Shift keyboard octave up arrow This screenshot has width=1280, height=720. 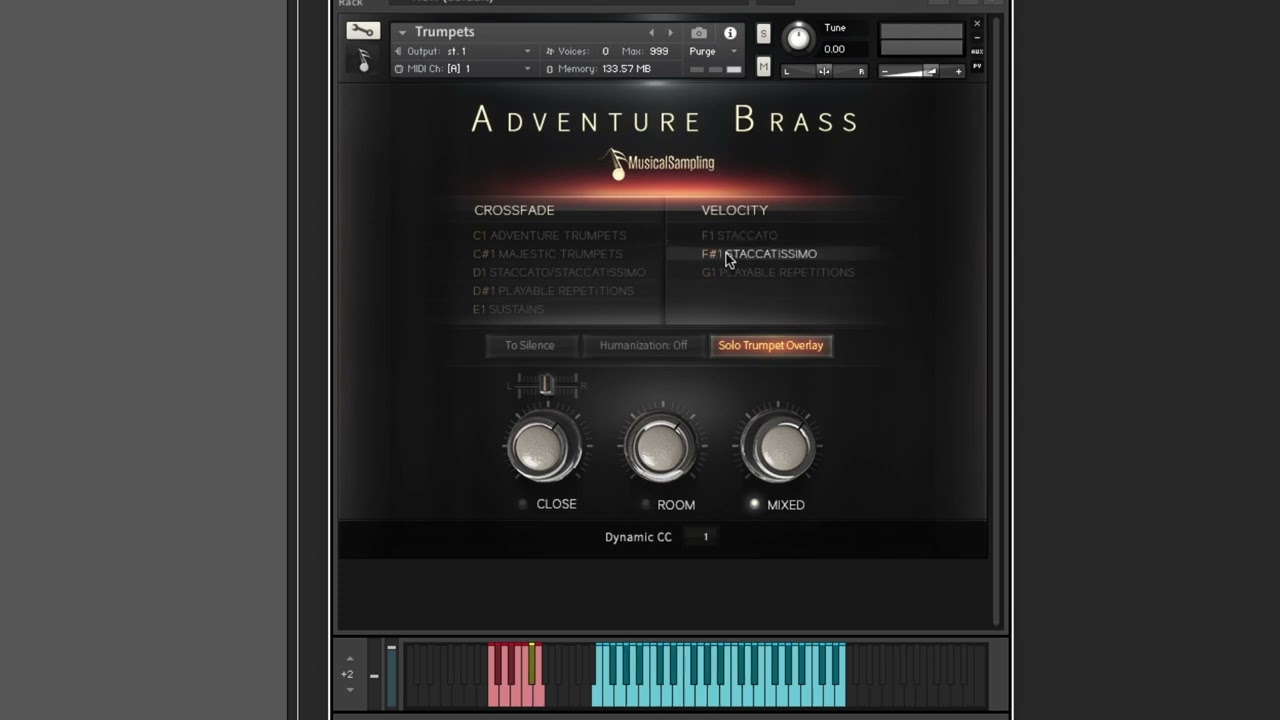(349, 658)
